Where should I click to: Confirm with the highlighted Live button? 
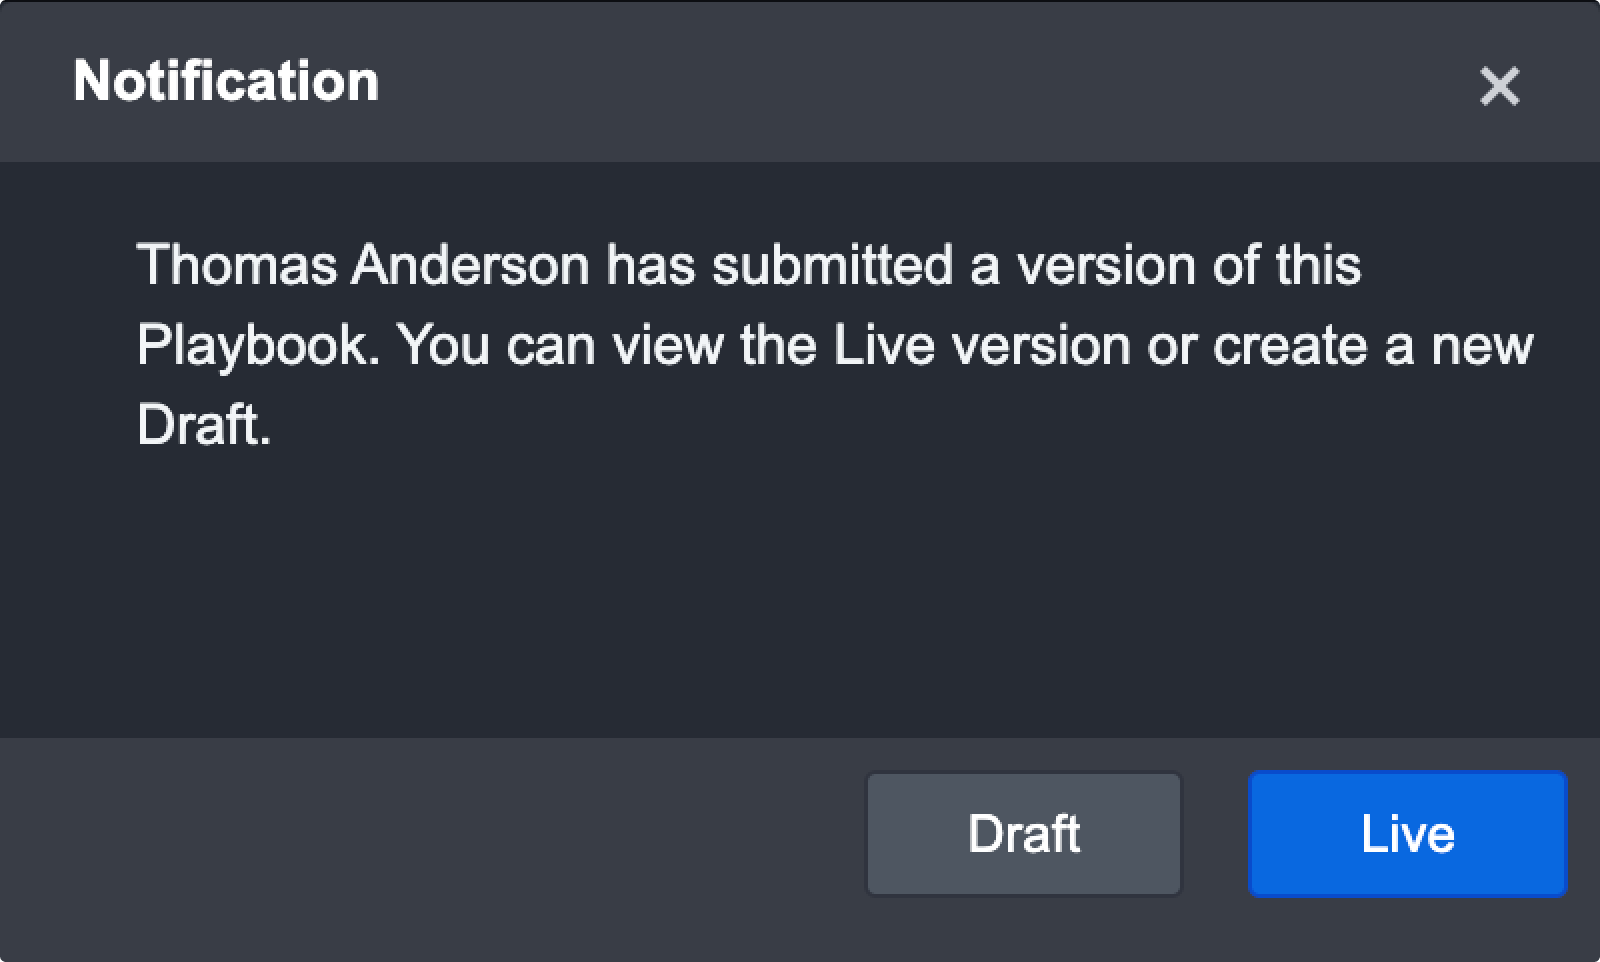coord(1407,834)
